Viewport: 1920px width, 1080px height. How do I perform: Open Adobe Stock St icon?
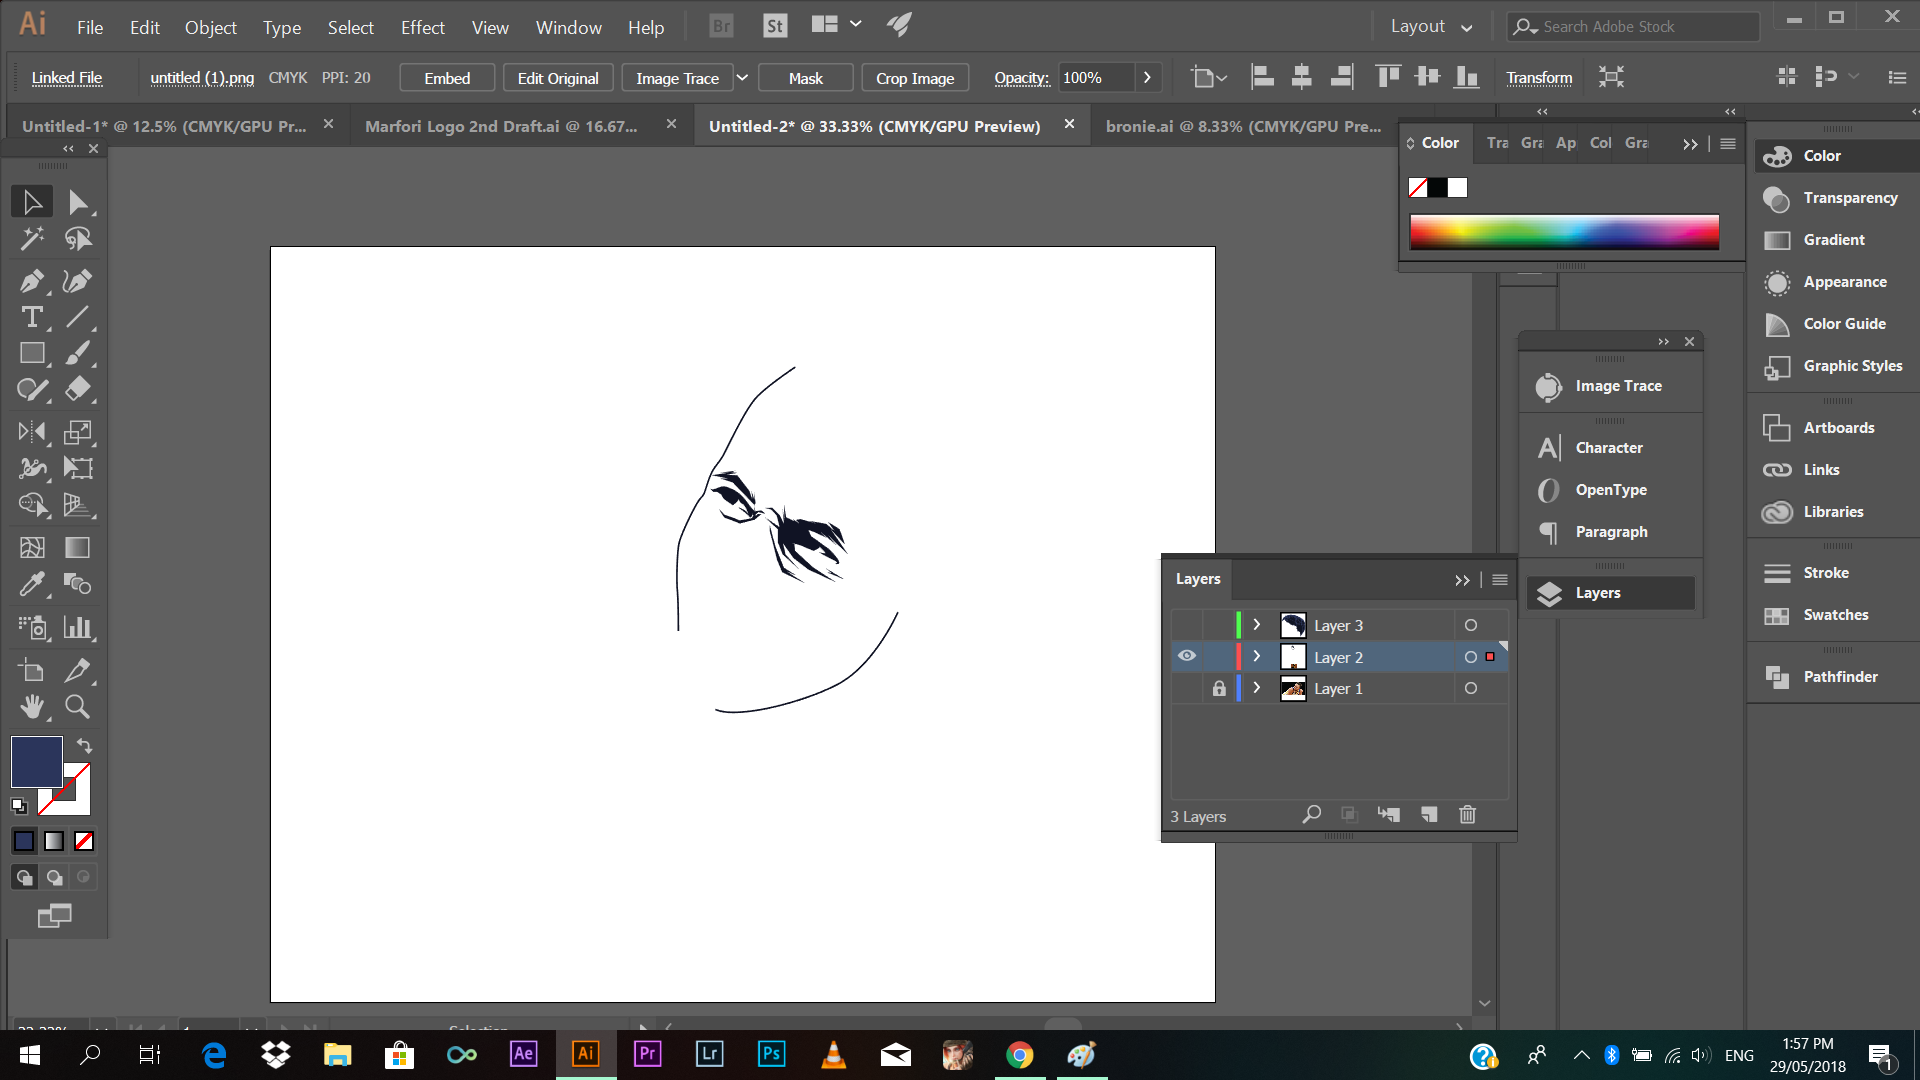click(775, 26)
